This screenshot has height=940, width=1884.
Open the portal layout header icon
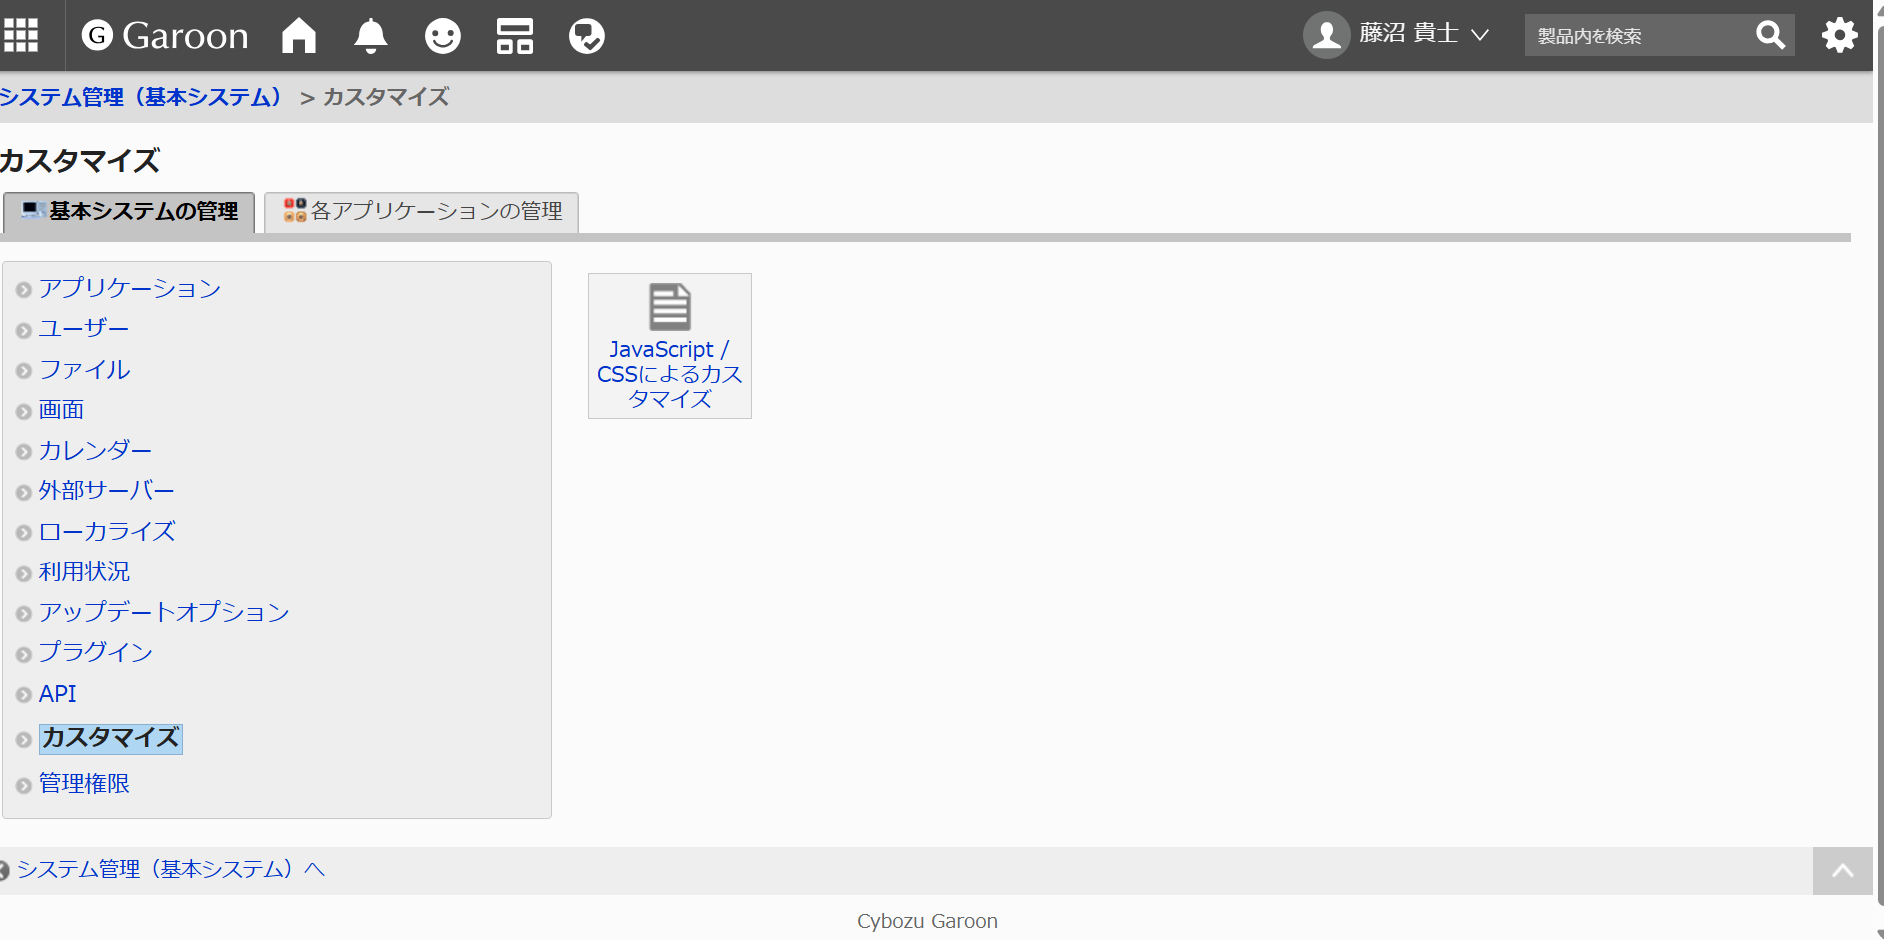coord(515,36)
